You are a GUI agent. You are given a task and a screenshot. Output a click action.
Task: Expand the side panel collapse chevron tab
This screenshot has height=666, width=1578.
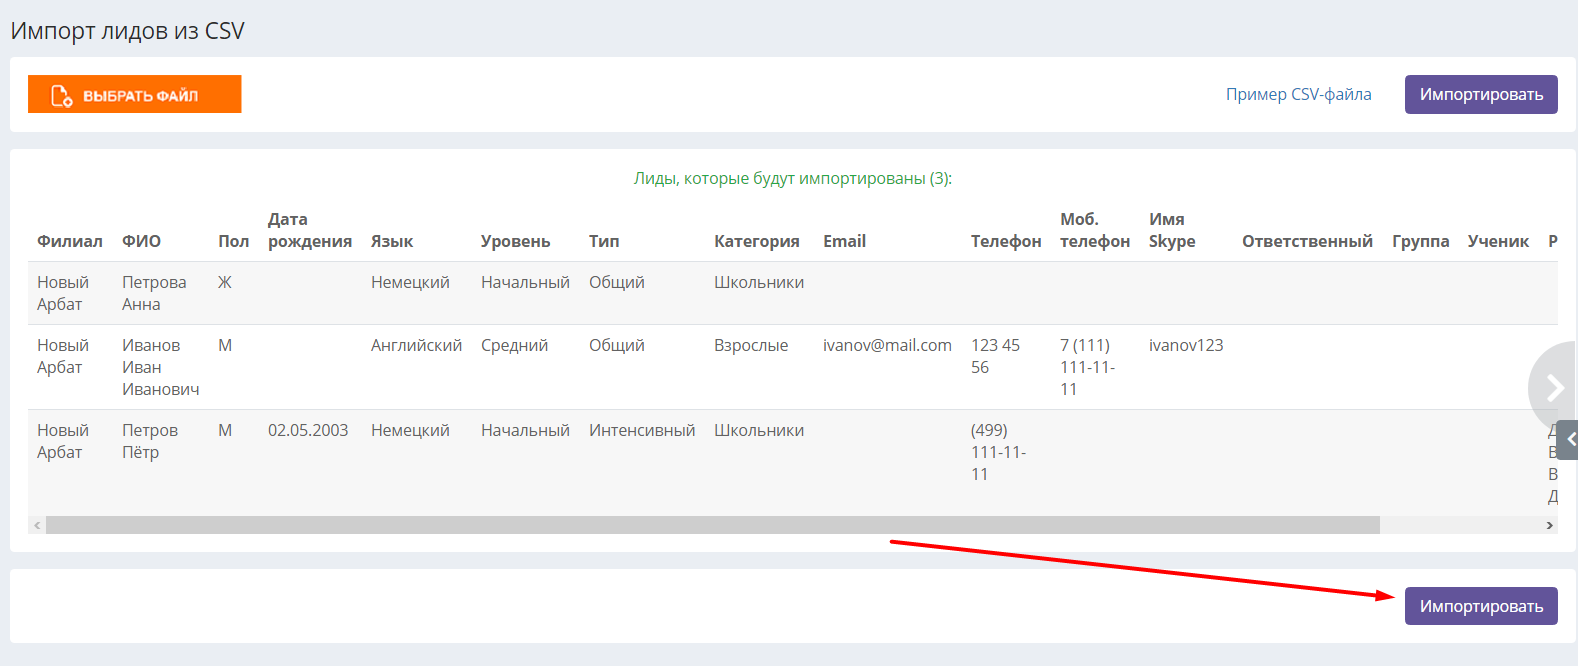[x=1568, y=439]
